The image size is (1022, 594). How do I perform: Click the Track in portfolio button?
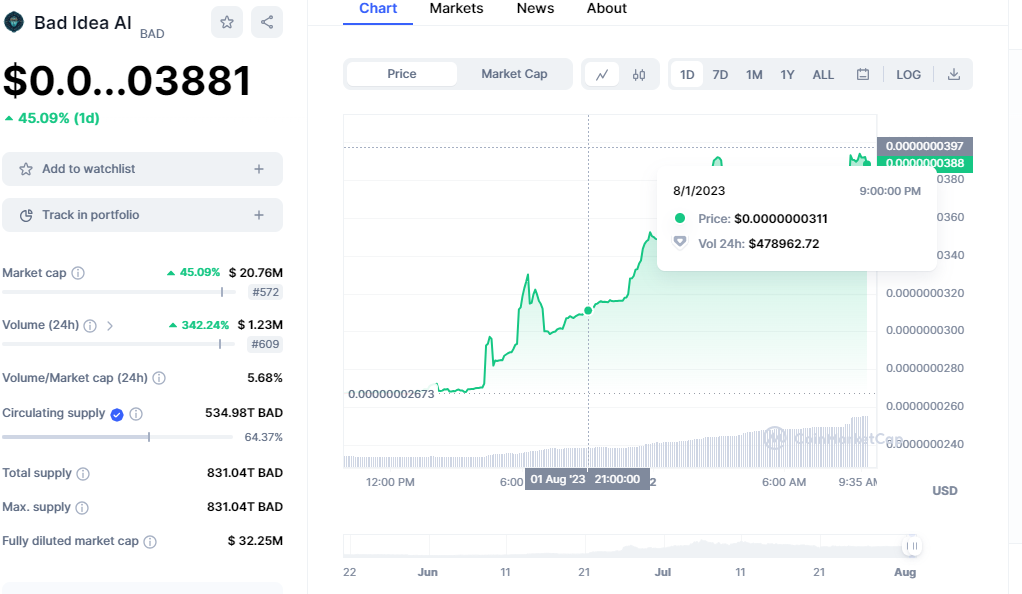(x=142, y=215)
